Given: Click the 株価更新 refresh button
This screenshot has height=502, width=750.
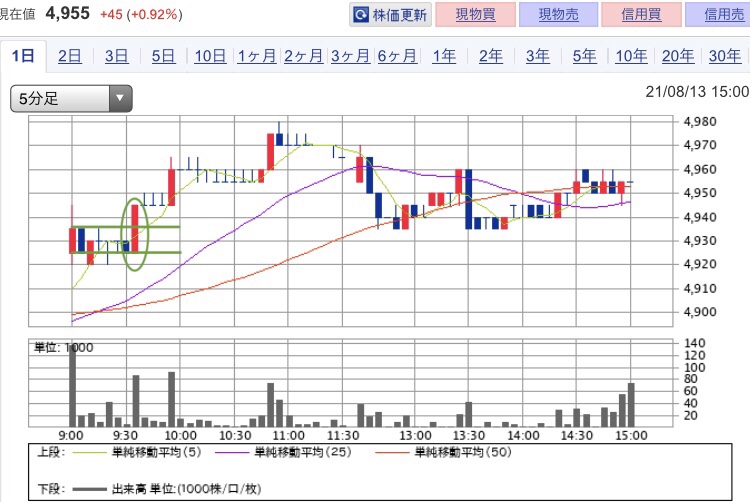Looking at the screenshot, I should pyautogui.click(x=390, y=15).
